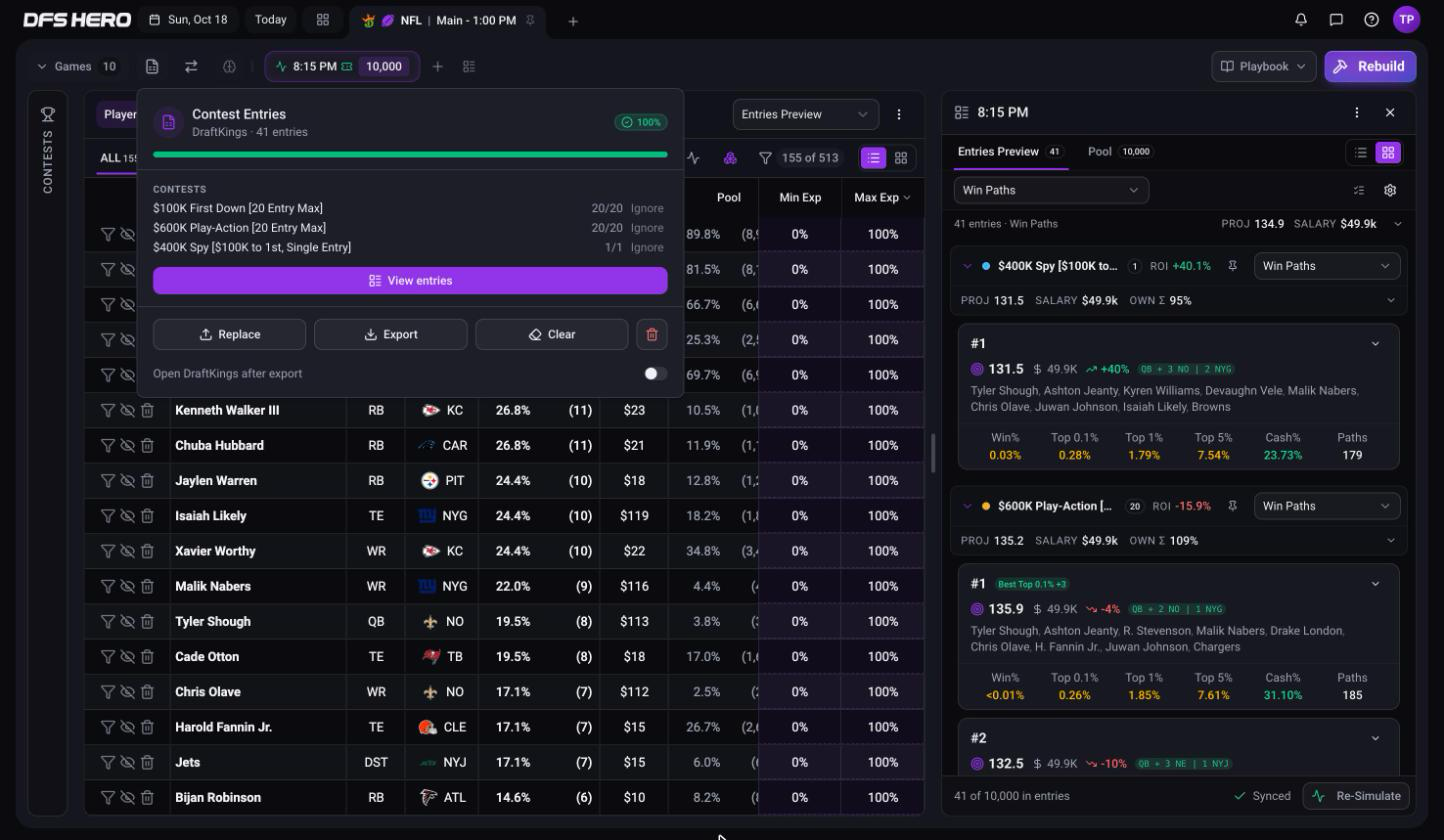Screen dimensions: 1444x840
Task: Expand the 131.5 projection lineup card
Action: (x=1375, y=343)
